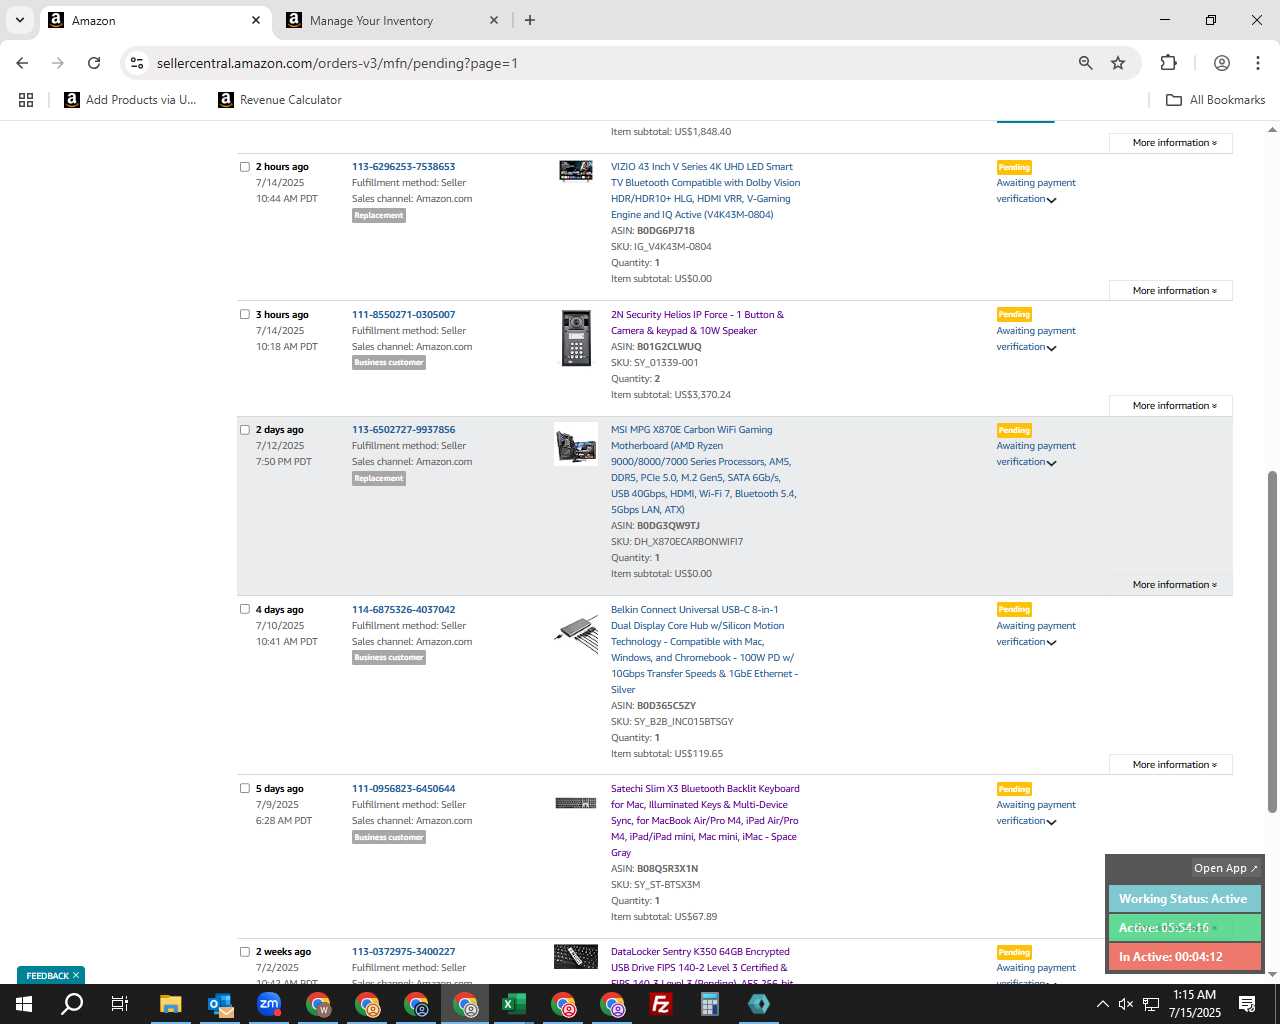Select checkbox for order 113-0372975-3400227
The image size is (1280, 1024).
[x=245, y=952]
